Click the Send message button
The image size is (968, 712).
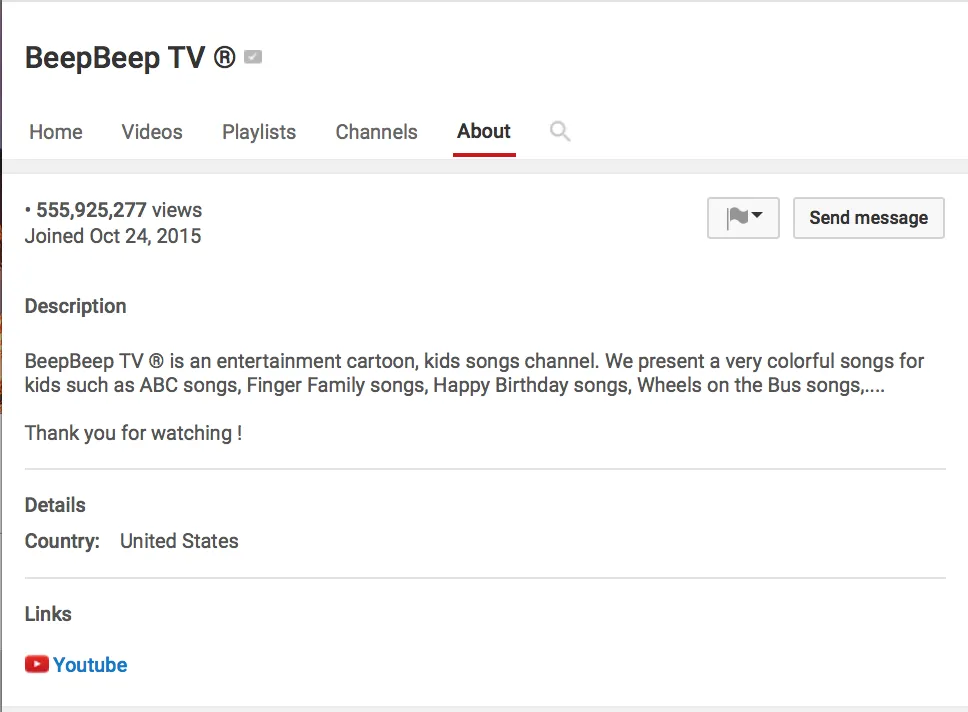click(869, 218)
